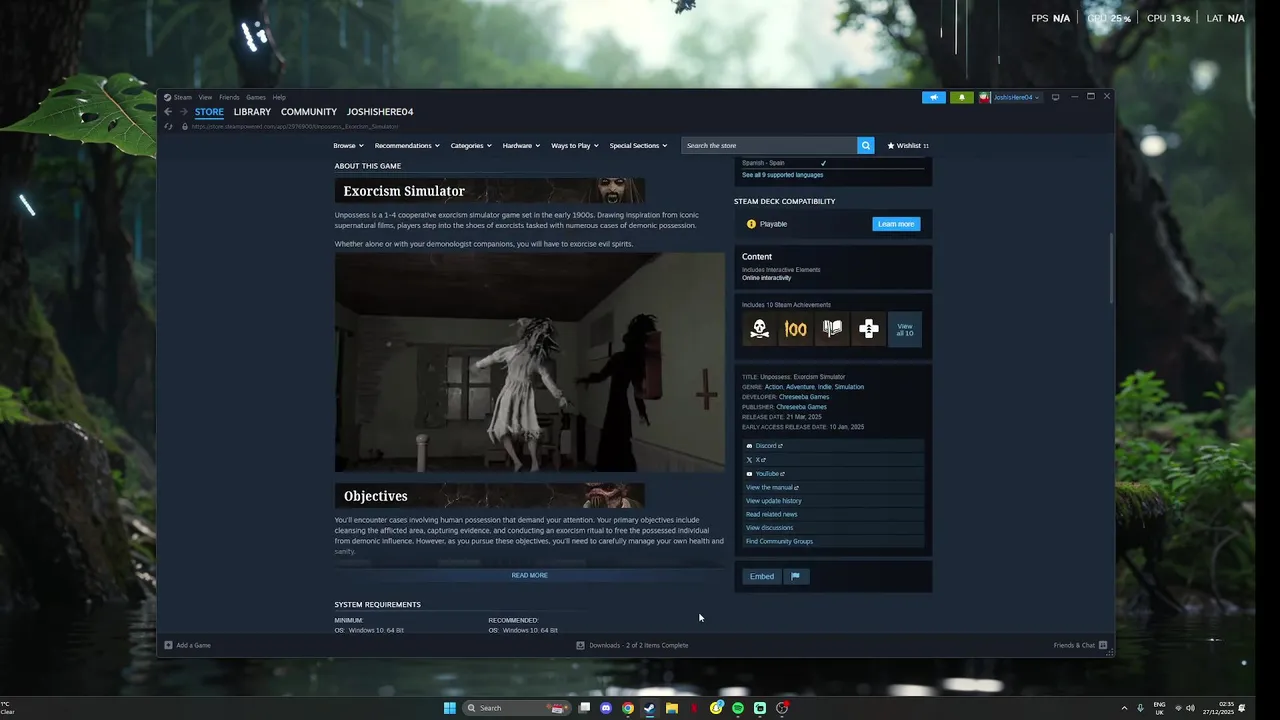This screenshot has width=1280, height=720.
Task: Click the open book achievement icon
Action: [x=832, y=329]
